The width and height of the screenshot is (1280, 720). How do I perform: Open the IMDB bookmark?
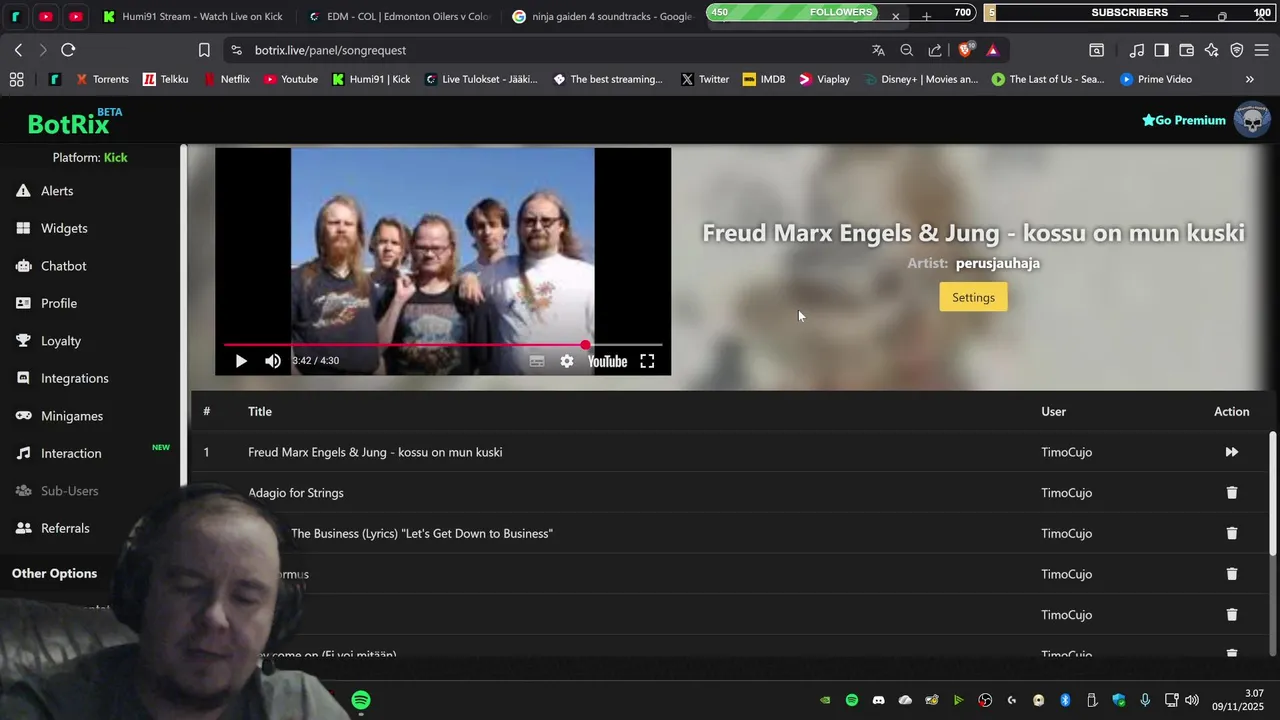764,79
